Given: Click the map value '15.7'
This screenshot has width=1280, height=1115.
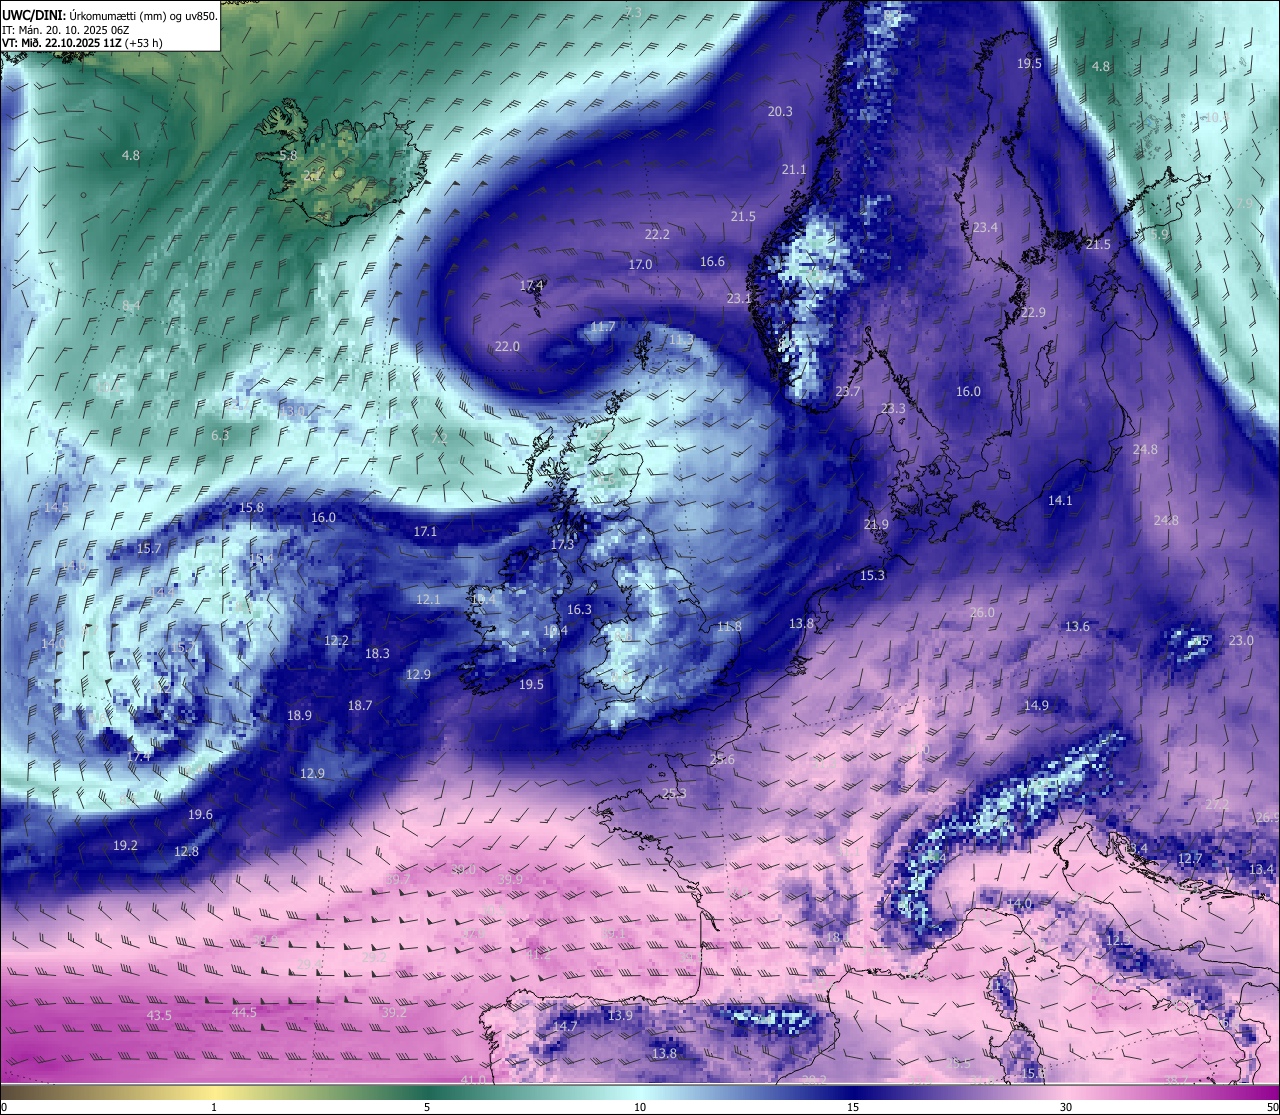Looking at the screenshot, I should (x=149, y=548).
